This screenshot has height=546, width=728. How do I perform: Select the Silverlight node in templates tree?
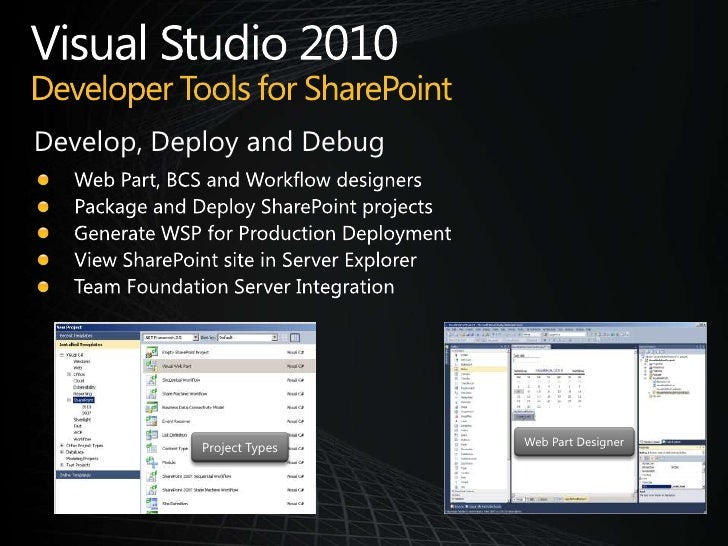[82, 420]
